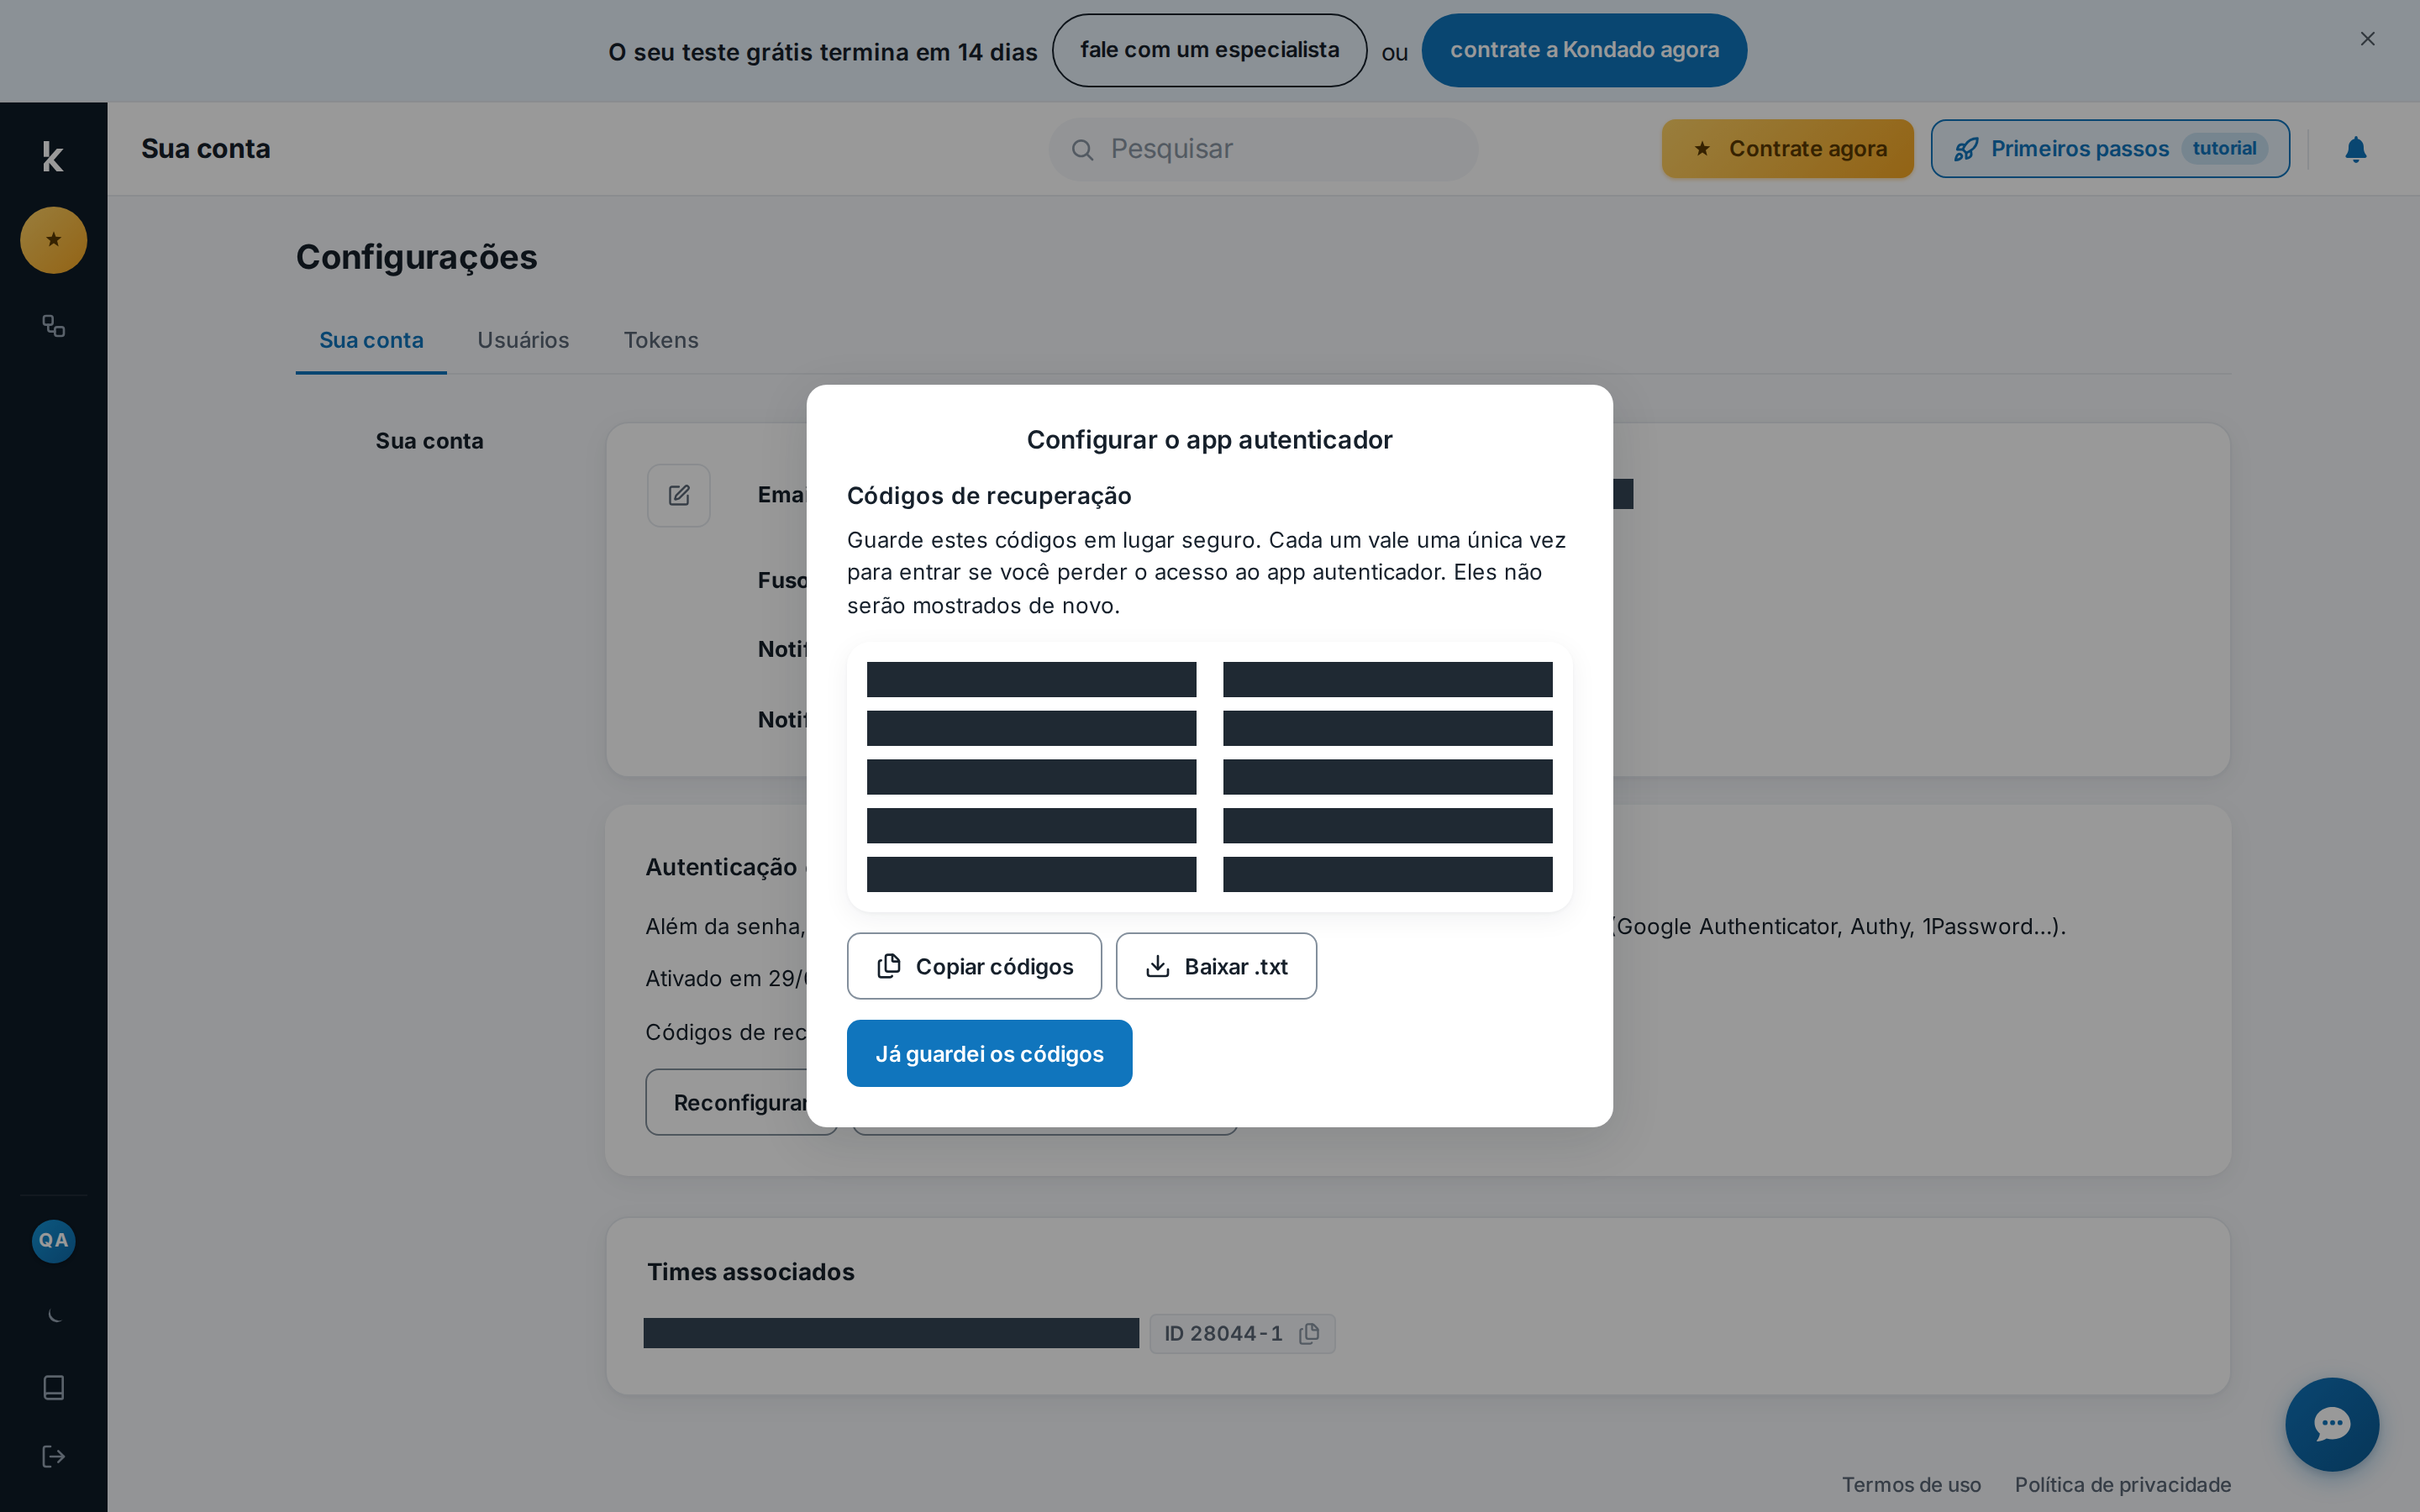Screen dimensions: 2420x1512
Task: Open the notifications bell
Action: (x=2355, y=149)
